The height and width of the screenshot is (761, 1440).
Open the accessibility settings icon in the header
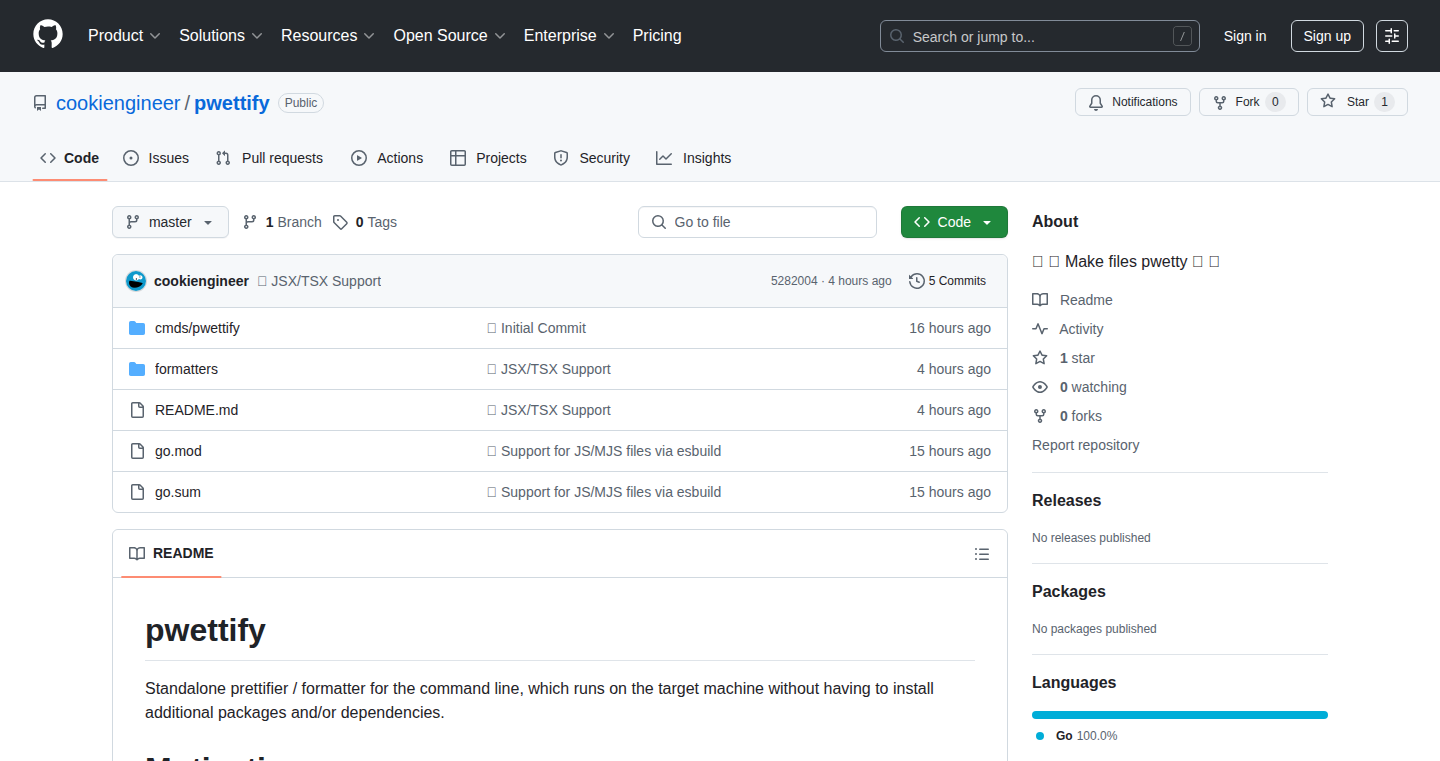pyautogui.click(x=1392, y=36)
